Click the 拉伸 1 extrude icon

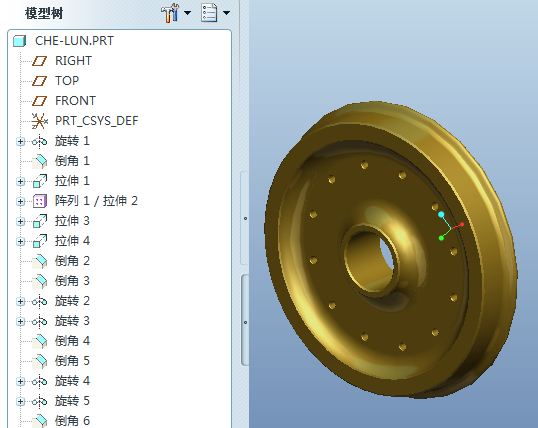(x=40, y=181)
